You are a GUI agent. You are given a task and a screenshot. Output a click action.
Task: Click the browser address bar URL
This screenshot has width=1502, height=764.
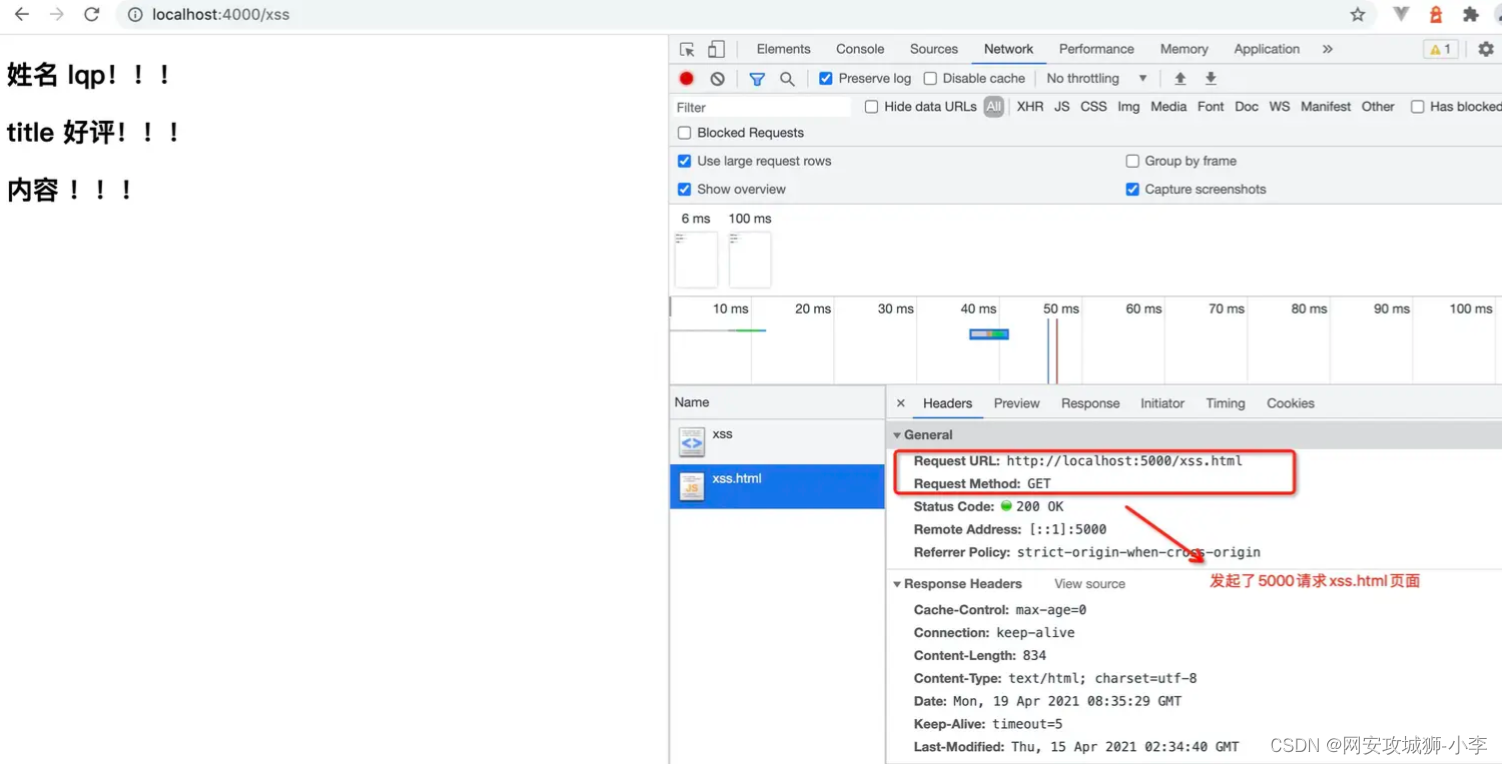(x=221, y=15)
